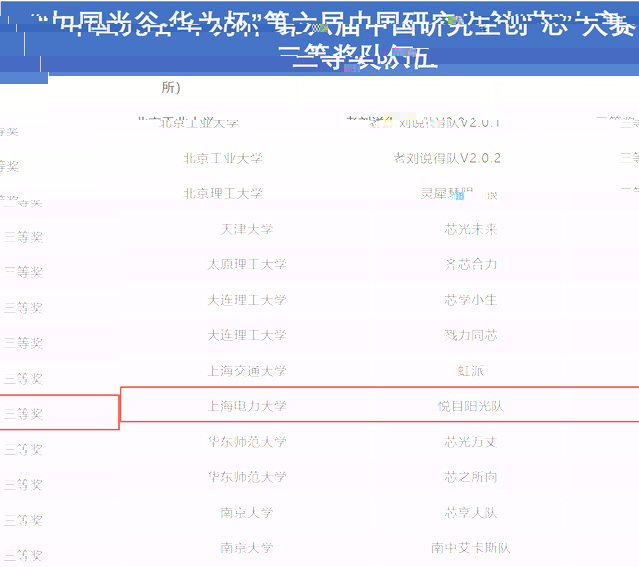Click 三等奖 in the 太原理工大学 row
Viewport: 639px width, 567px height.
(x=23, y=272)
